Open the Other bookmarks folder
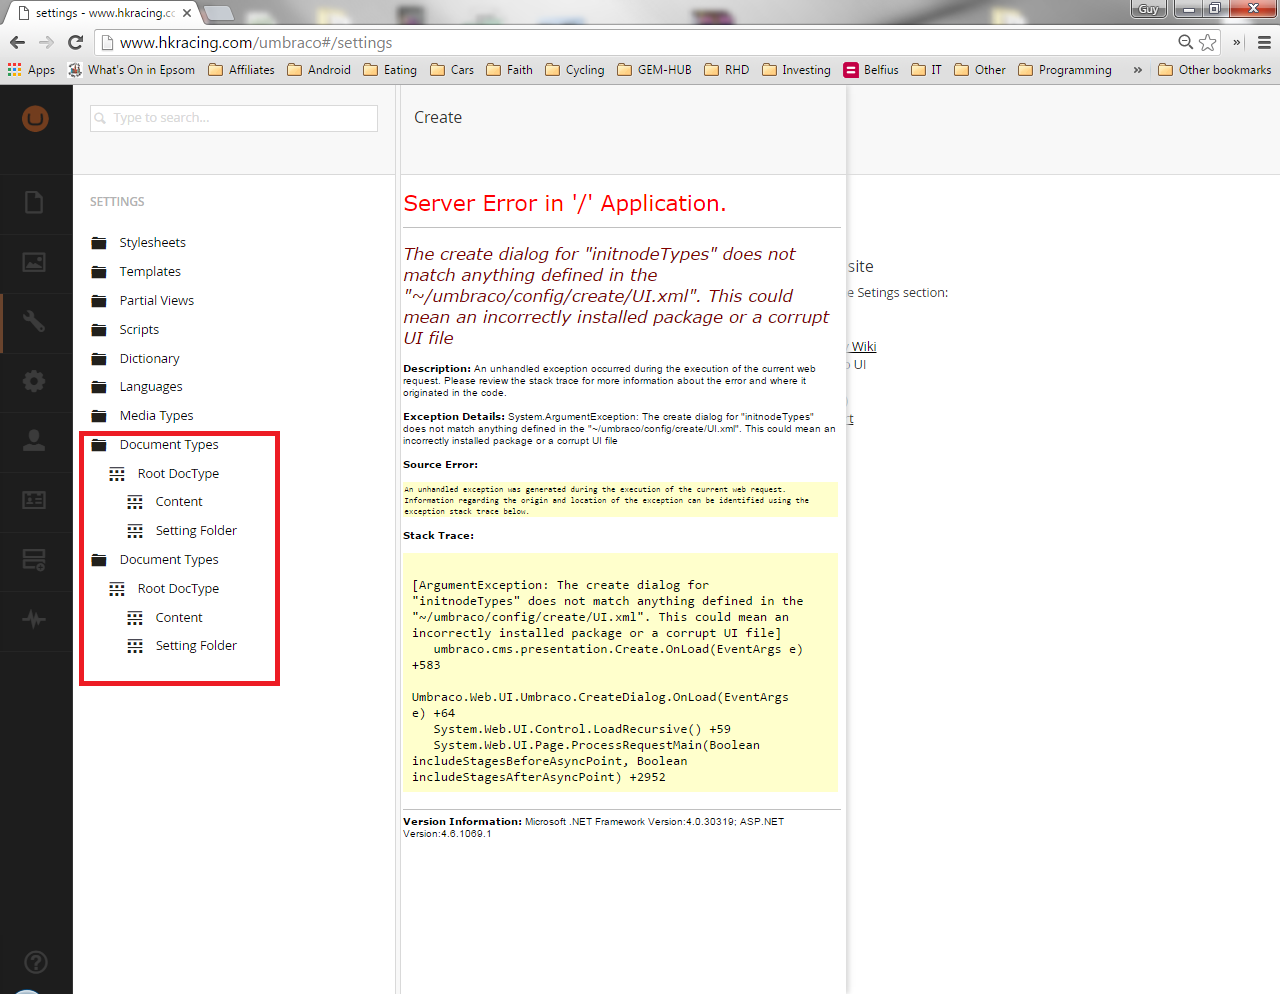 pos(1215,70)
